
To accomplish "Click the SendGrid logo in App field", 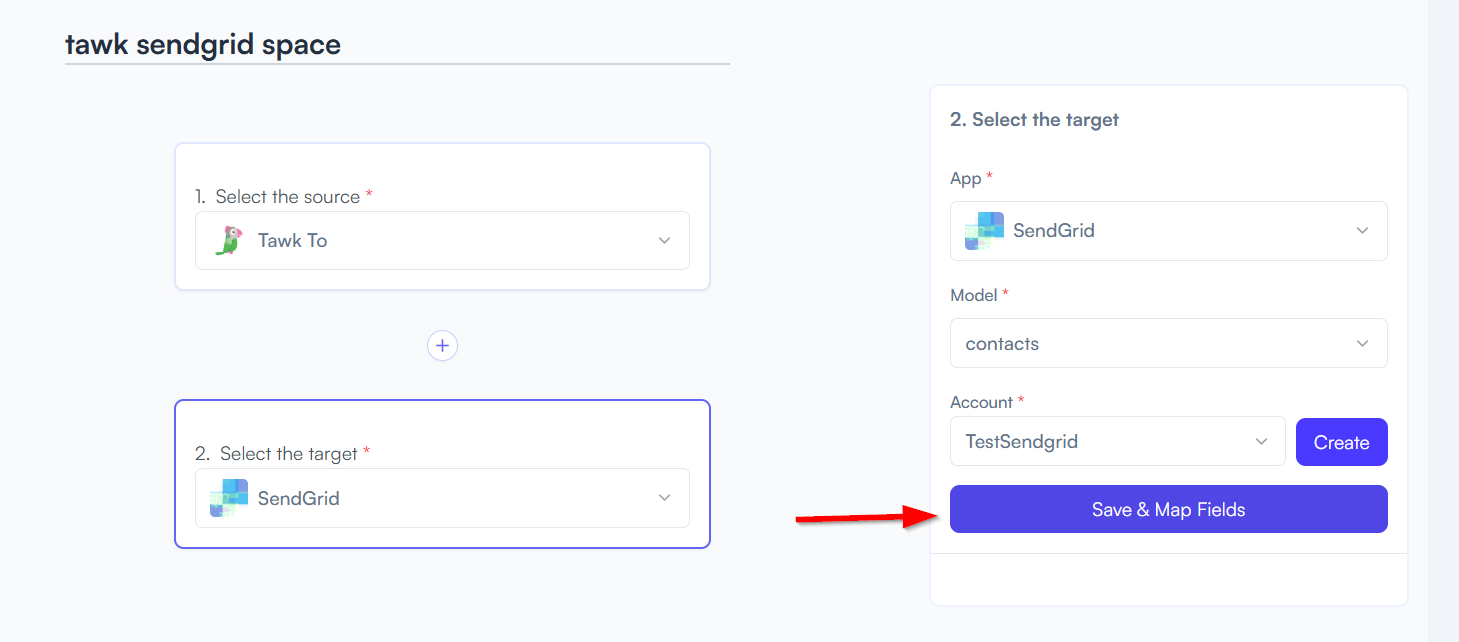I will [984, 231].
